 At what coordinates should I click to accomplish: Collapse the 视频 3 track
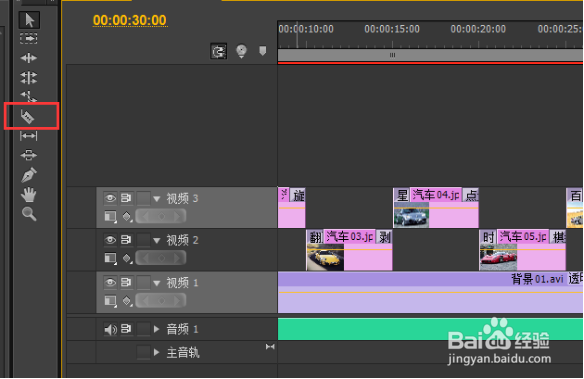157,199
